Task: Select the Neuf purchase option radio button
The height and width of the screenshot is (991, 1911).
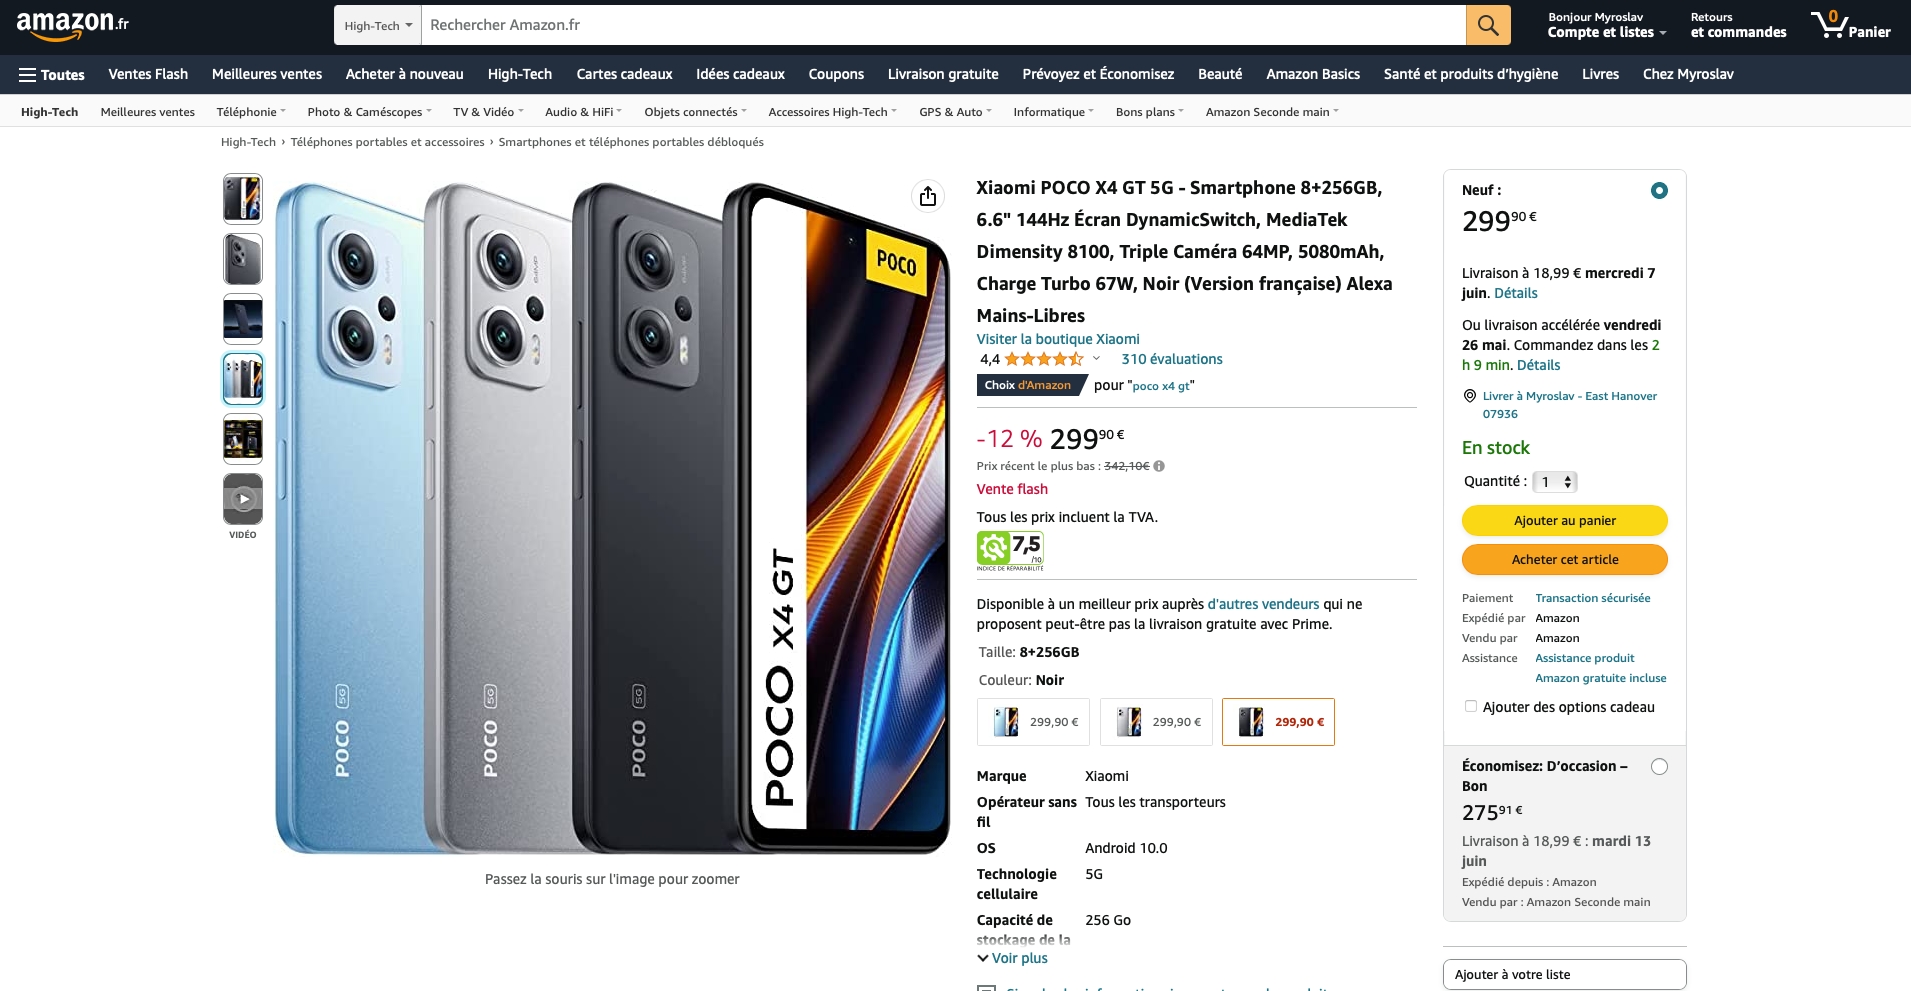Action: 1659,190
